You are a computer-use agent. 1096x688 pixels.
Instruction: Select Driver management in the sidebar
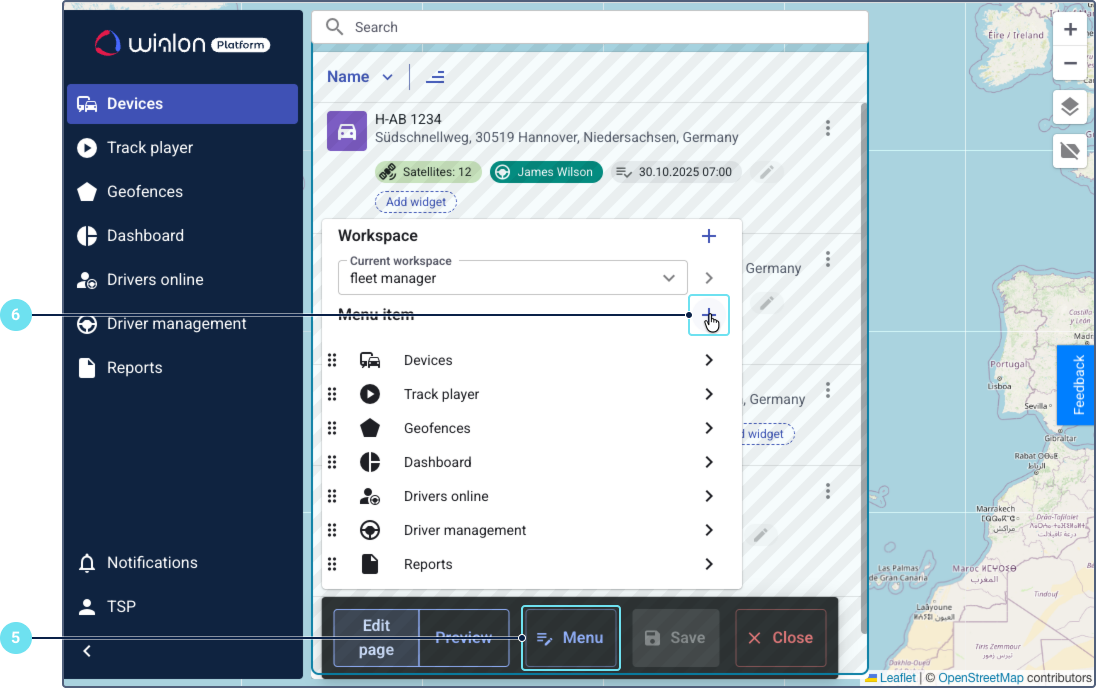176,324
